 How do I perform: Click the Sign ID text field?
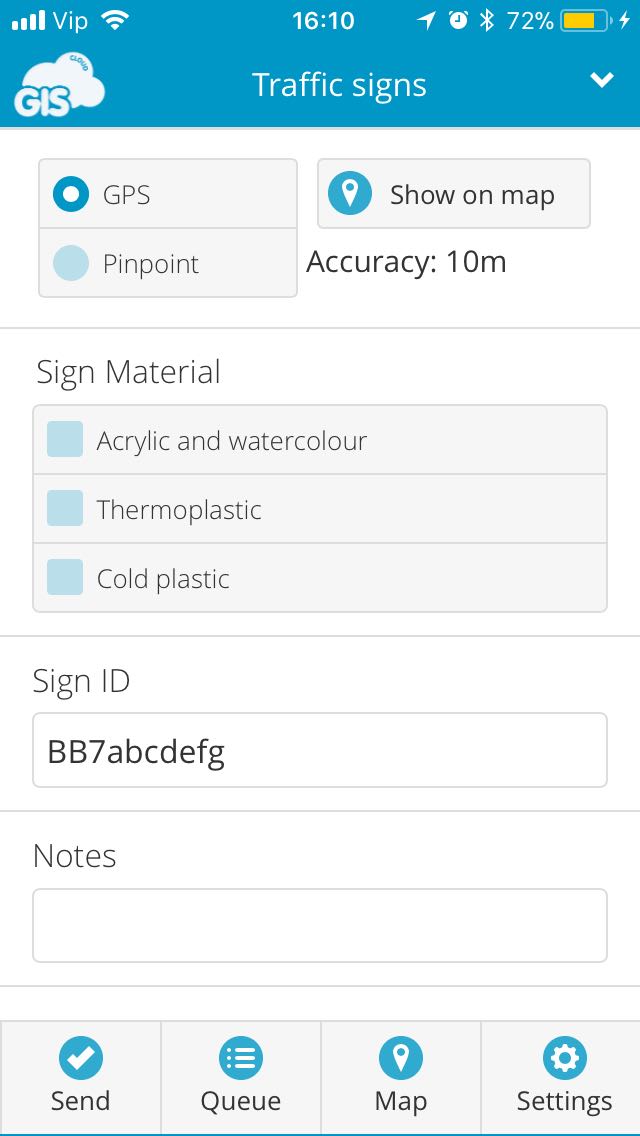point(320,750)
